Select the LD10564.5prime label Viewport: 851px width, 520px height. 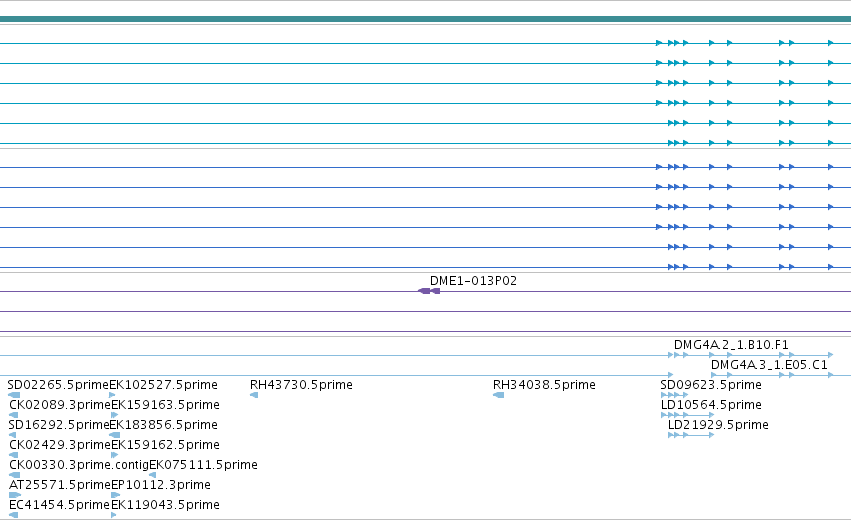(x=711, y=405)
